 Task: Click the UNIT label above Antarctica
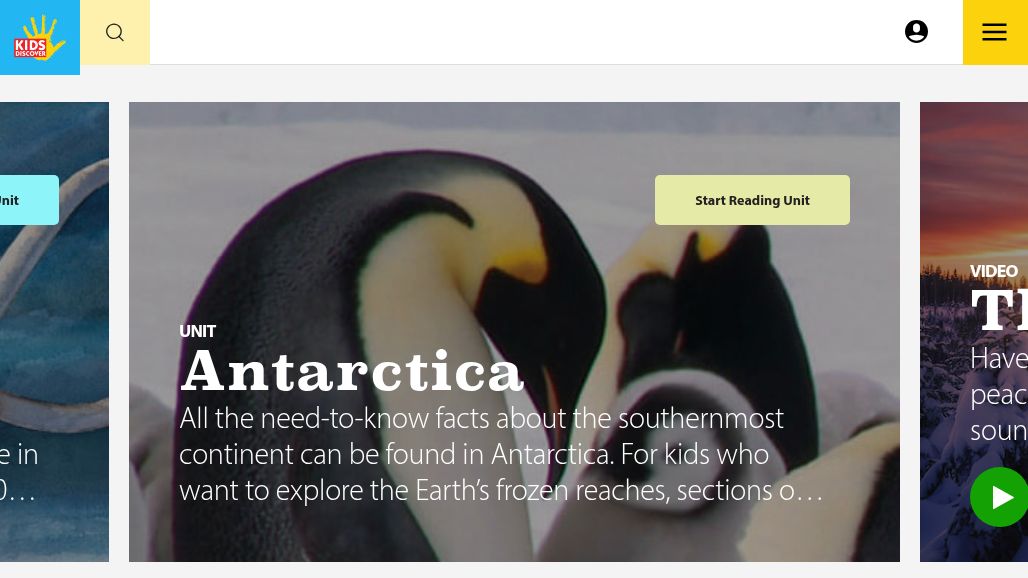pos(197,331)
